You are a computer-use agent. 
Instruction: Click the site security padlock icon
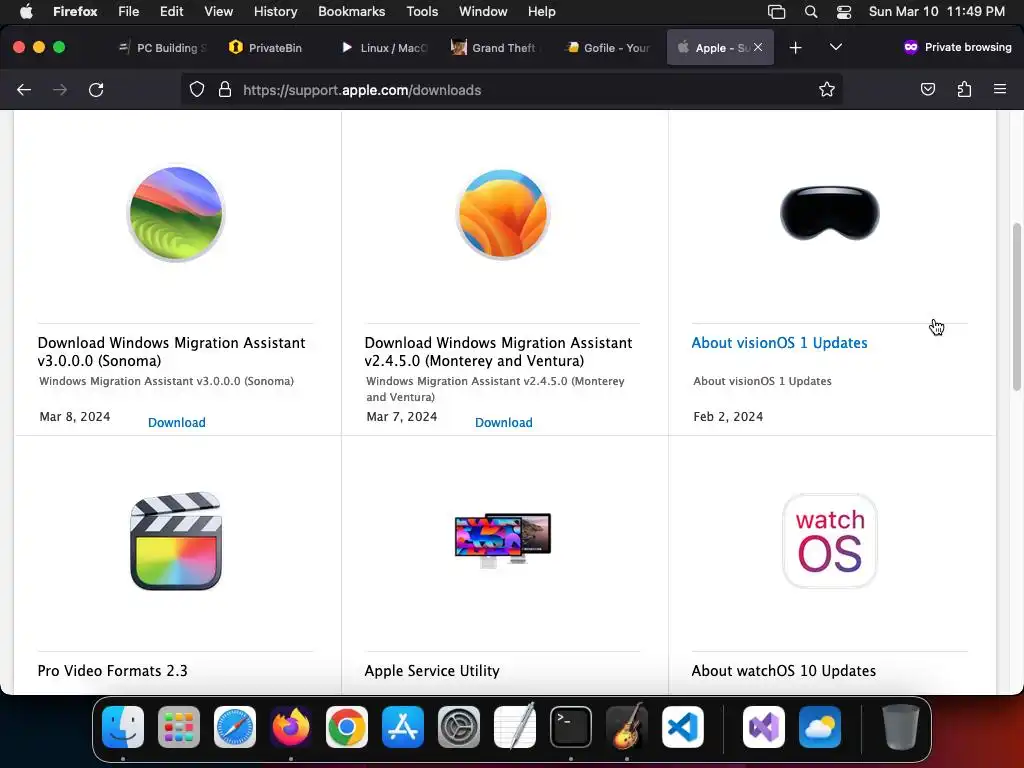coord(225,89)
